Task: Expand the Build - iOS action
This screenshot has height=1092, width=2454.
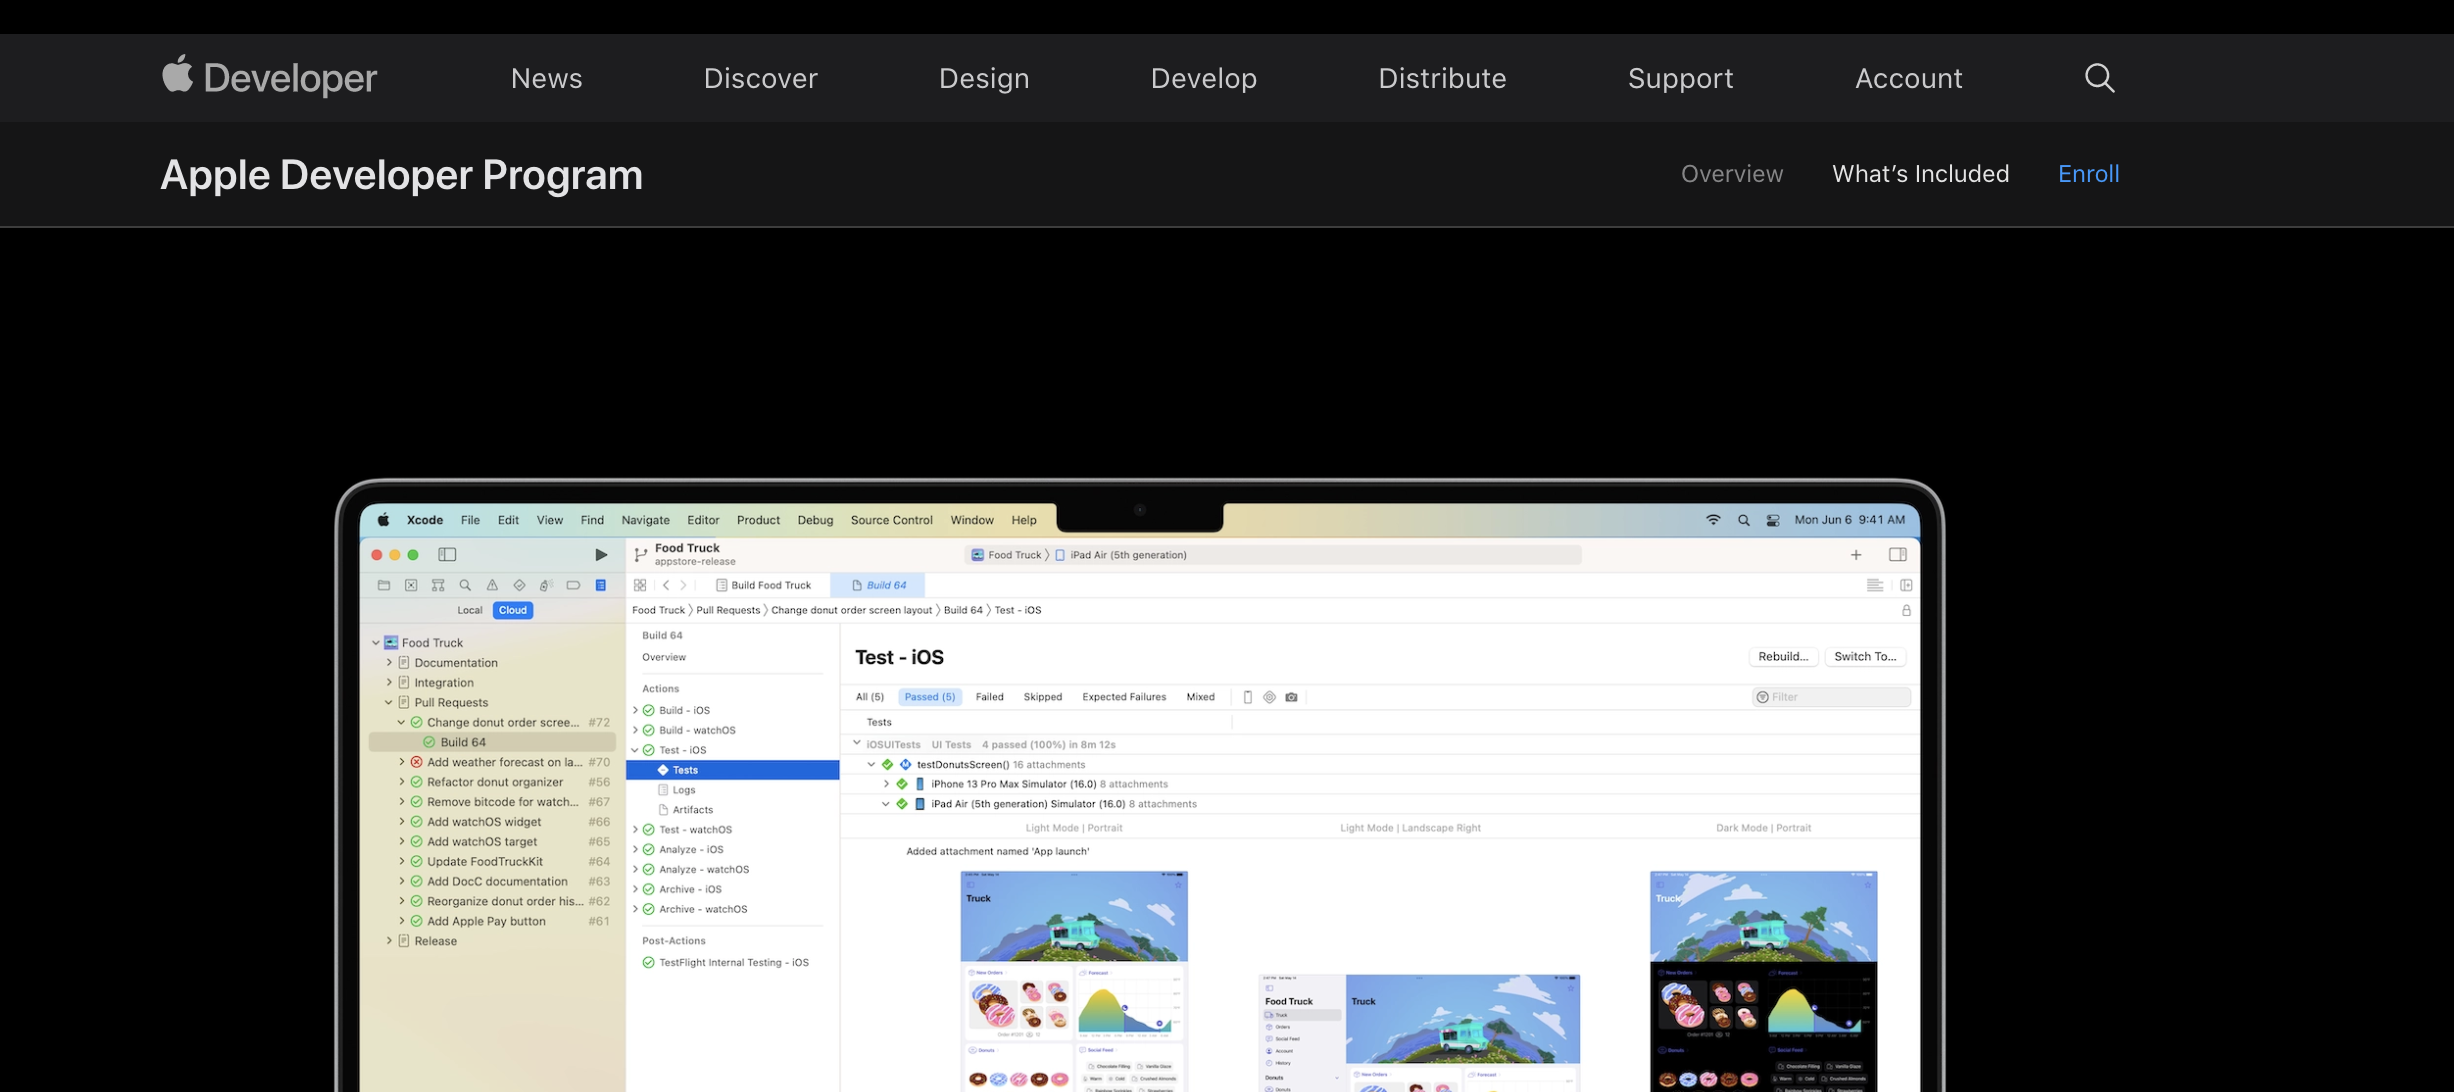Action: pos(635,710)
